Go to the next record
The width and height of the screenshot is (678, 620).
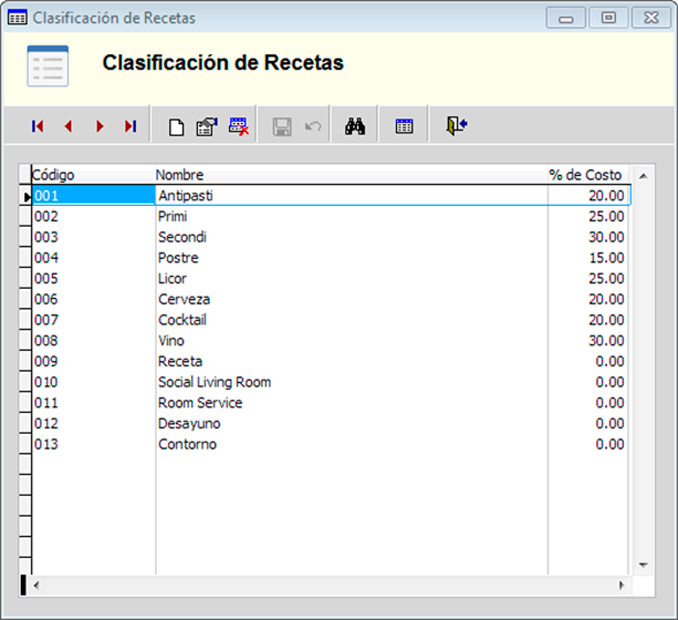coord(99,126)
